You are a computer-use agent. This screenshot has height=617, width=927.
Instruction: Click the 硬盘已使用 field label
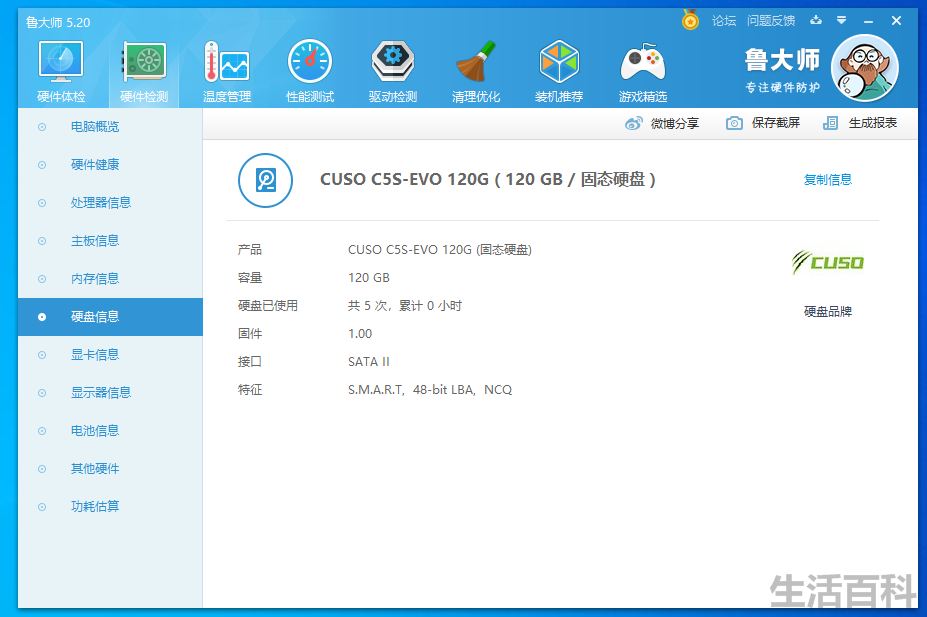[x=268, y=306]
